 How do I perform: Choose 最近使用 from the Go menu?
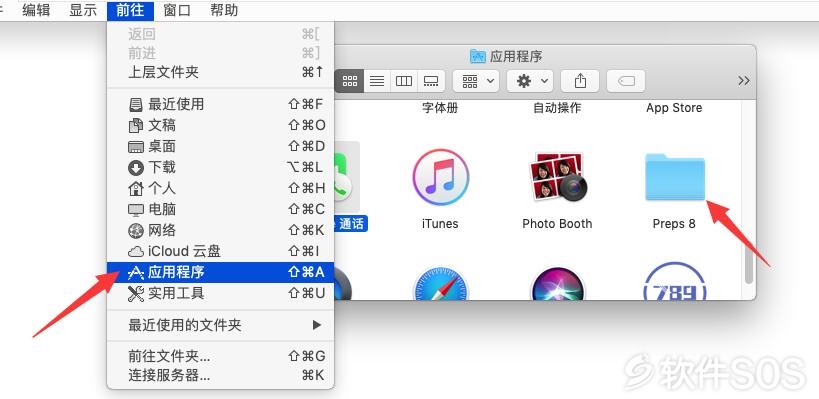tap(220, 104)
